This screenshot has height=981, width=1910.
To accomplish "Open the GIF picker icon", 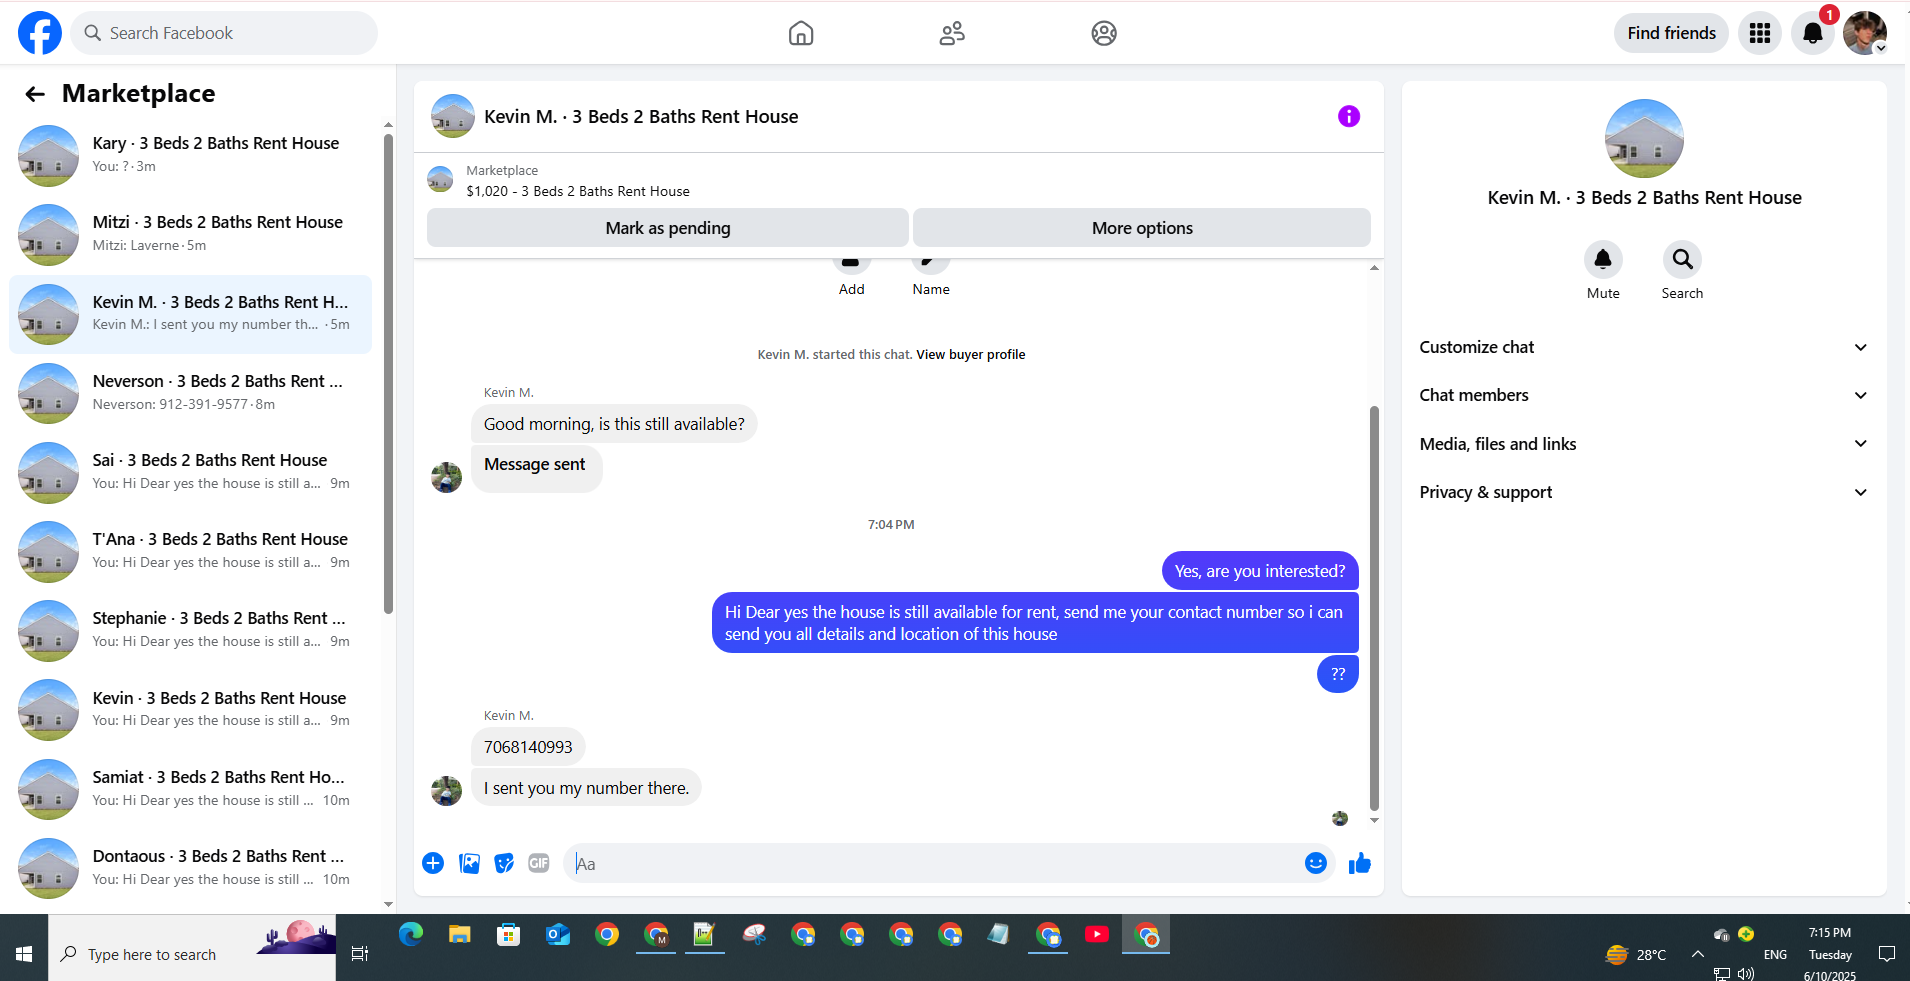I will (539, 863).
